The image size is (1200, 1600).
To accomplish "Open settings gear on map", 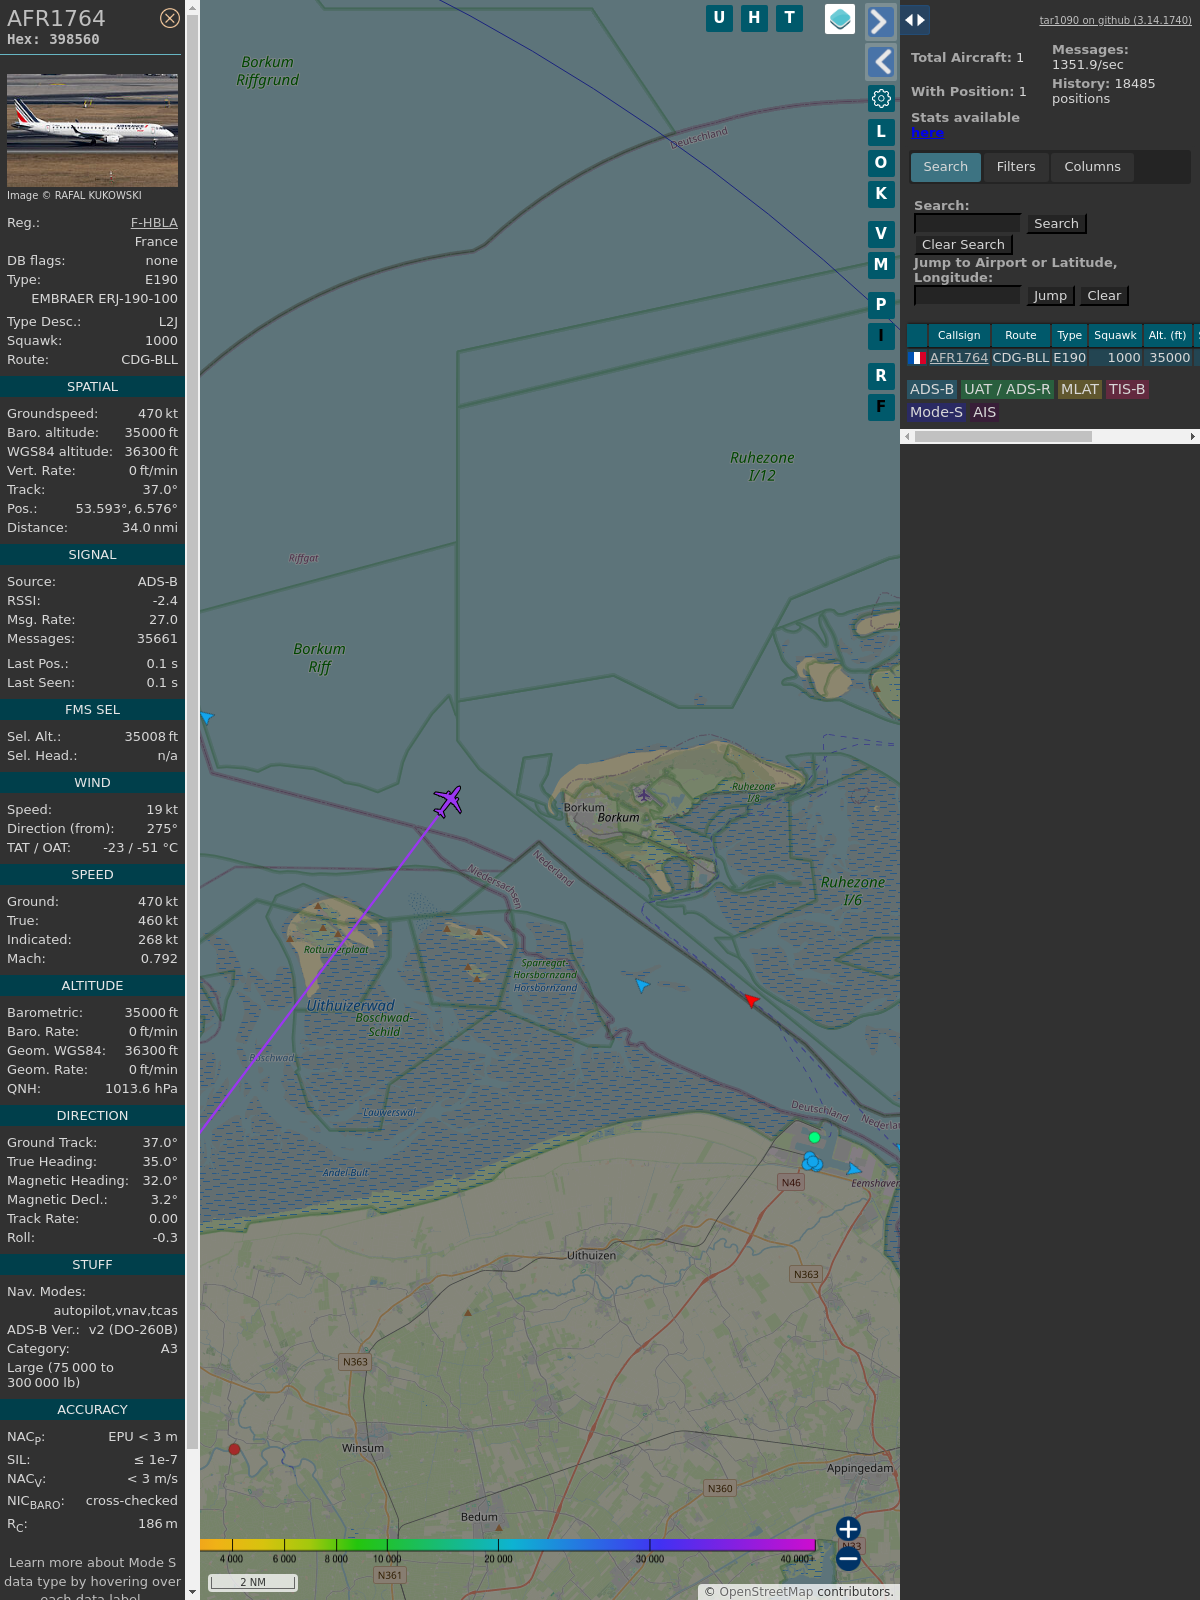I will pyautogui.click(x=881, y=98).
